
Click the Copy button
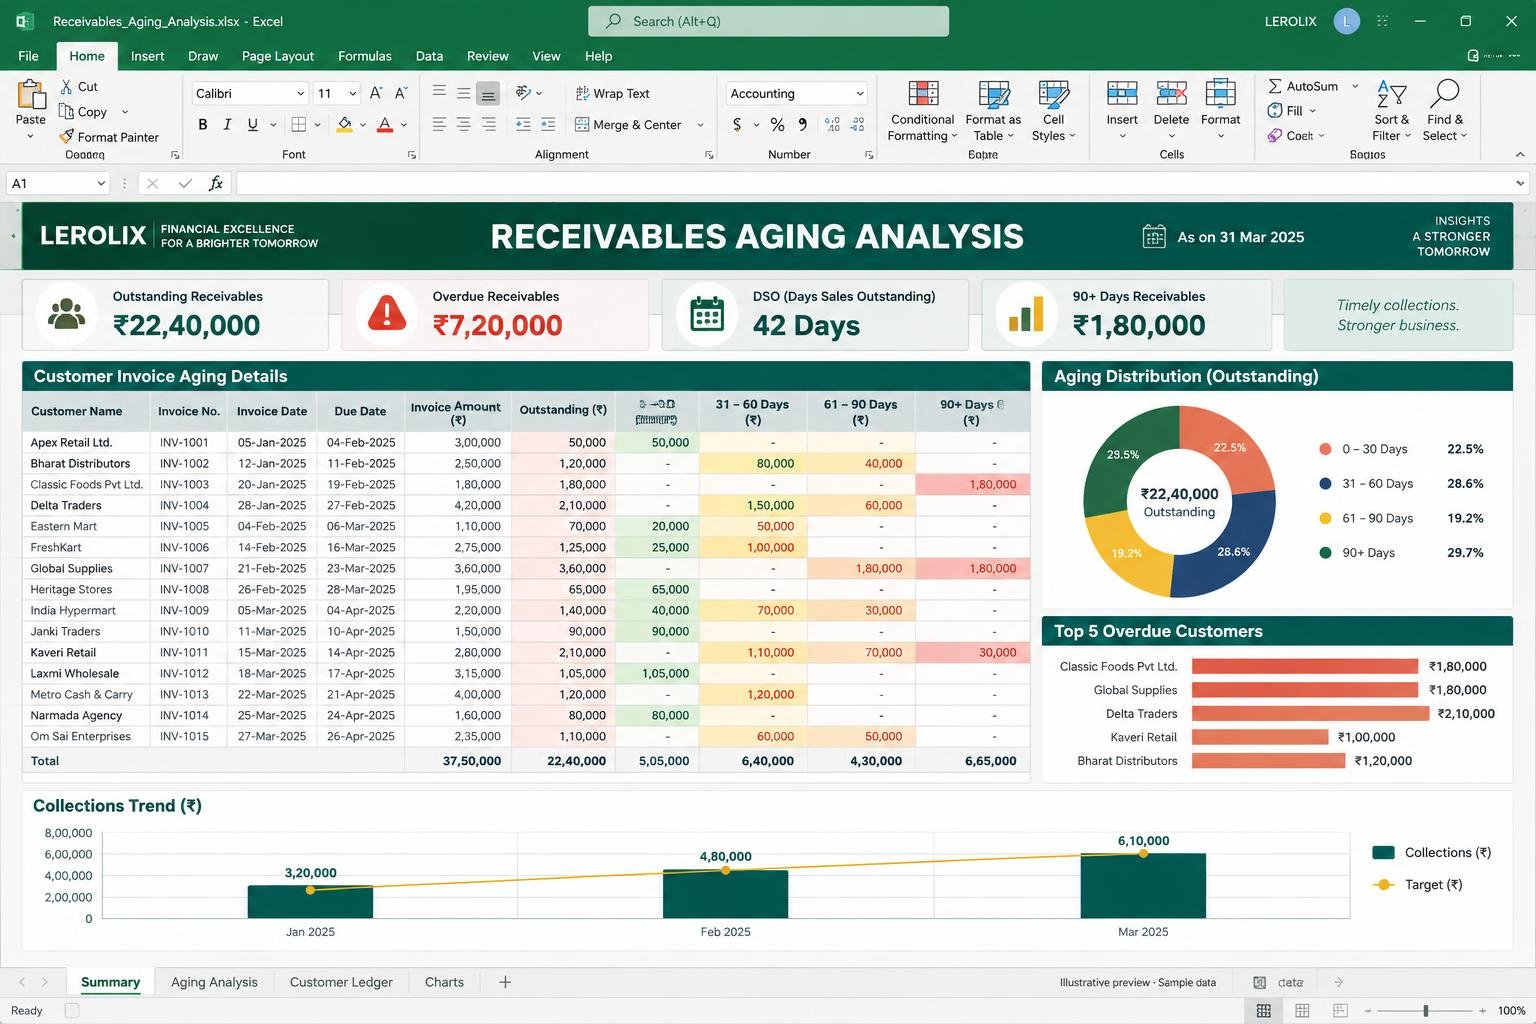83,112
